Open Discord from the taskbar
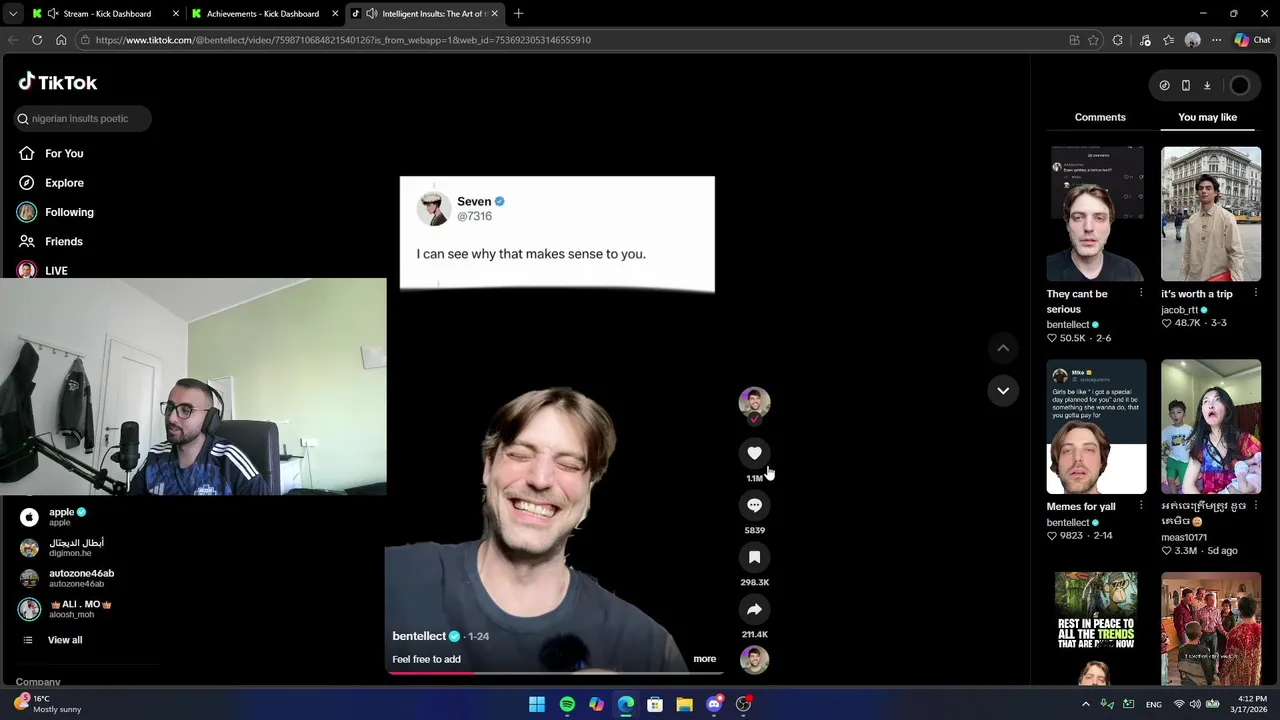The height and width of the screenshot is (720, 1280). click(x=714, y=704)
